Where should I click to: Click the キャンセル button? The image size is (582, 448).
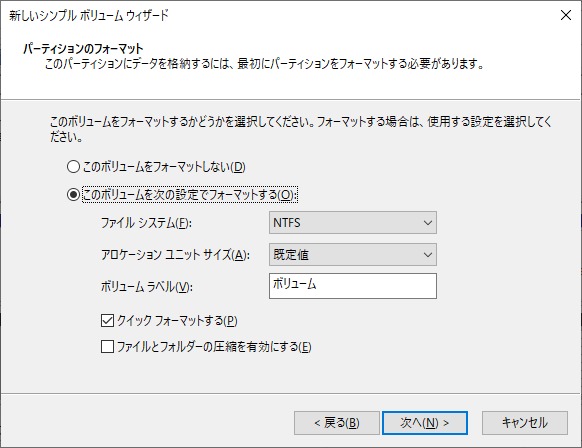pos(524,423)
